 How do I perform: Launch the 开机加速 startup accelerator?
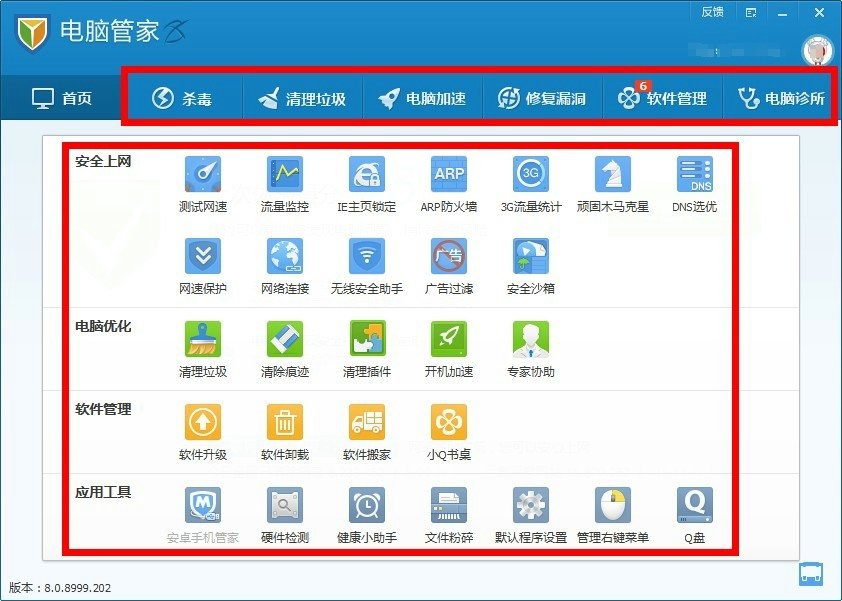pos(449,343)
